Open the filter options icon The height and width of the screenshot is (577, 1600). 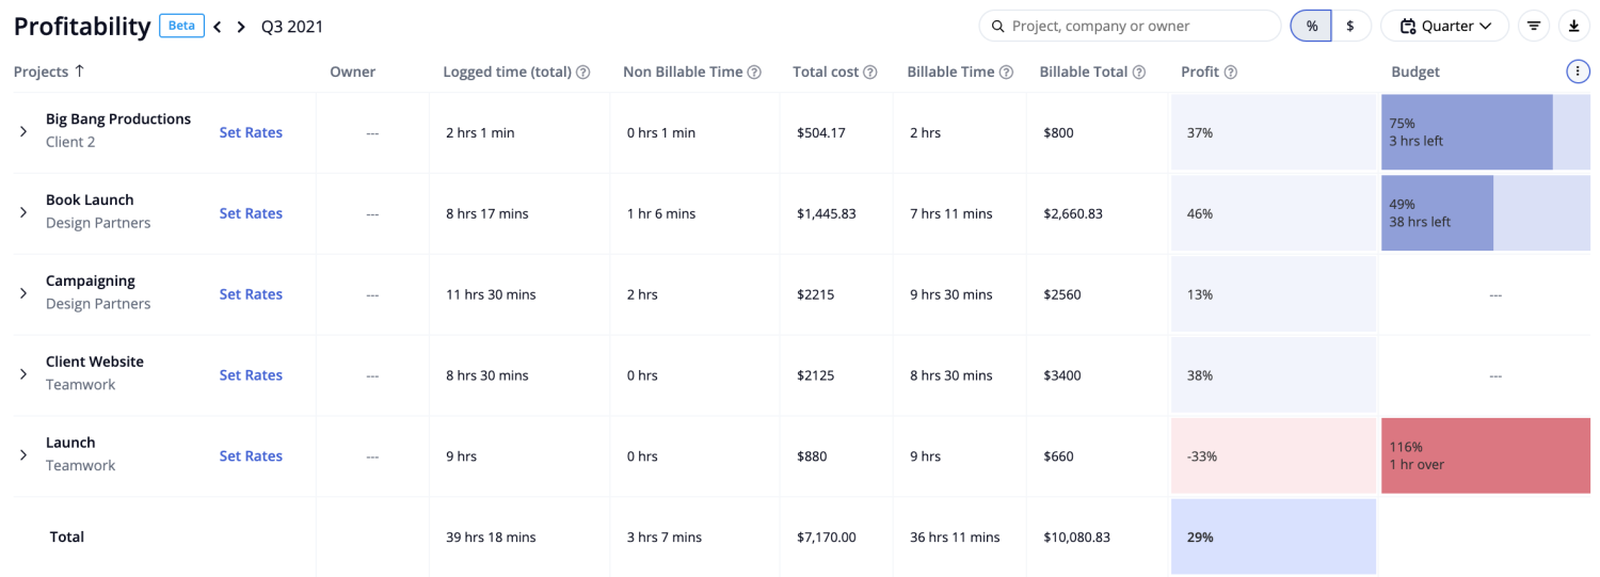(x=1533, y=25)
